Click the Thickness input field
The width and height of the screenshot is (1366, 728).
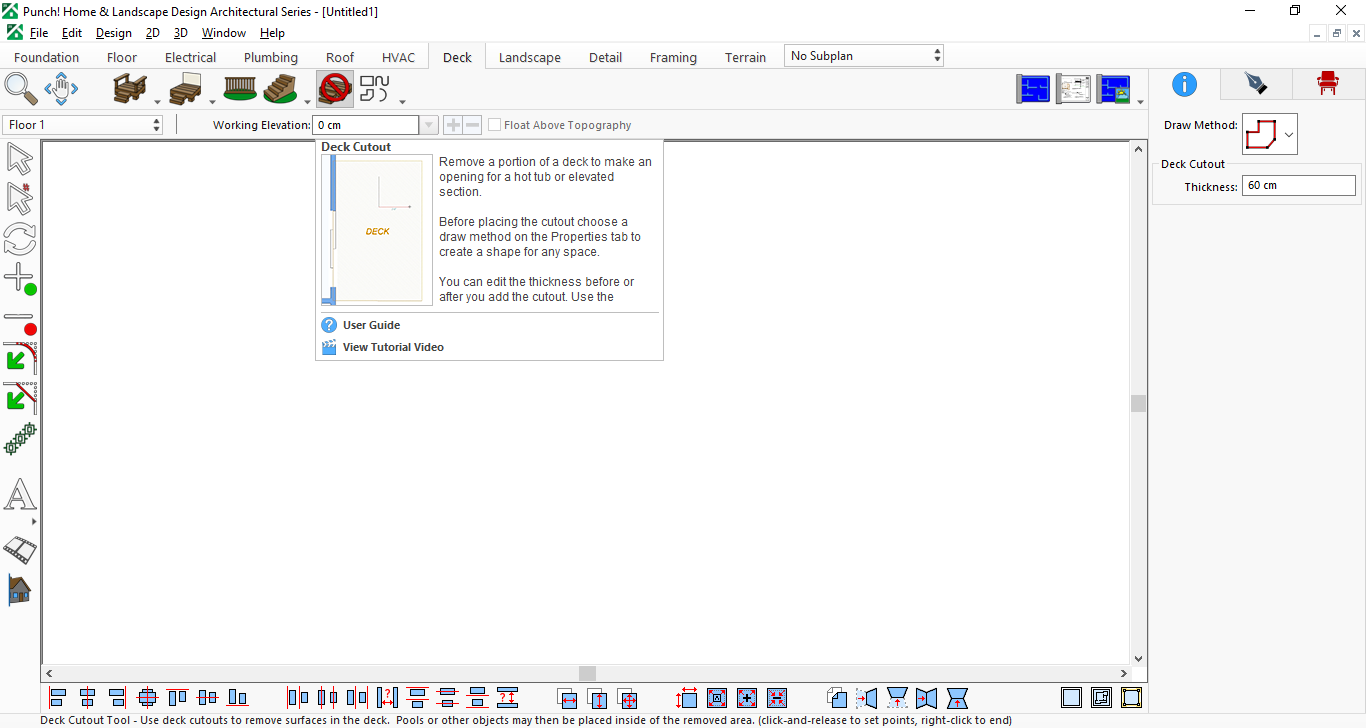(x=1298, y=186)
